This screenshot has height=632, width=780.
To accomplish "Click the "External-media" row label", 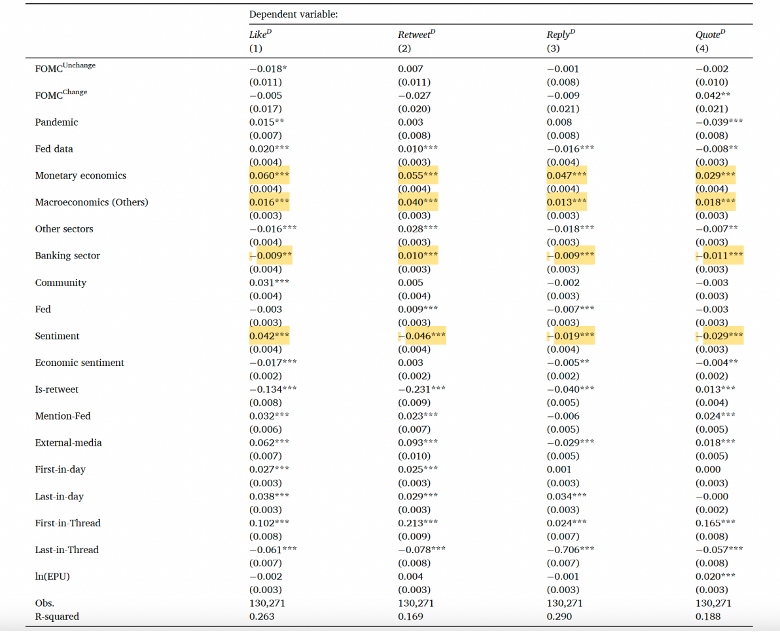I will (x=68, y=442).
